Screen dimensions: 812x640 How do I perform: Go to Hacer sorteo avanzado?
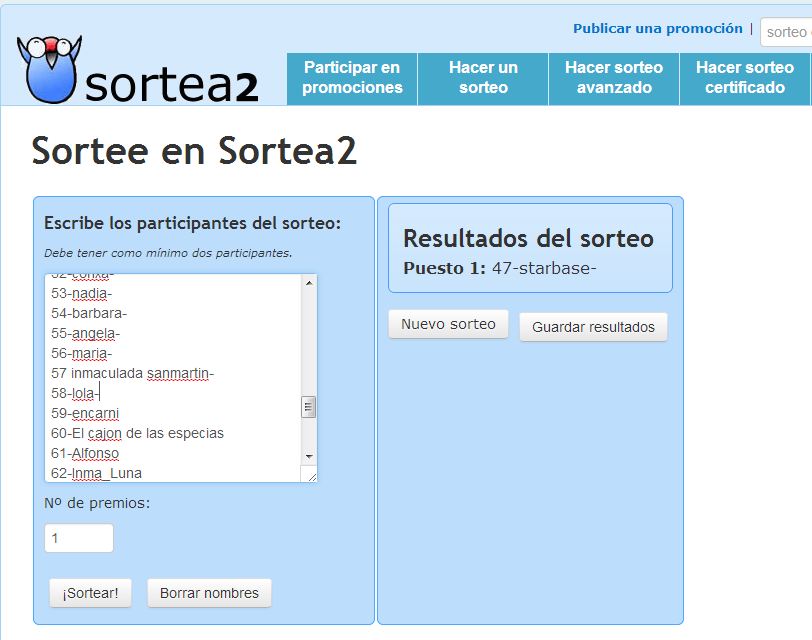tap(614, 78)
